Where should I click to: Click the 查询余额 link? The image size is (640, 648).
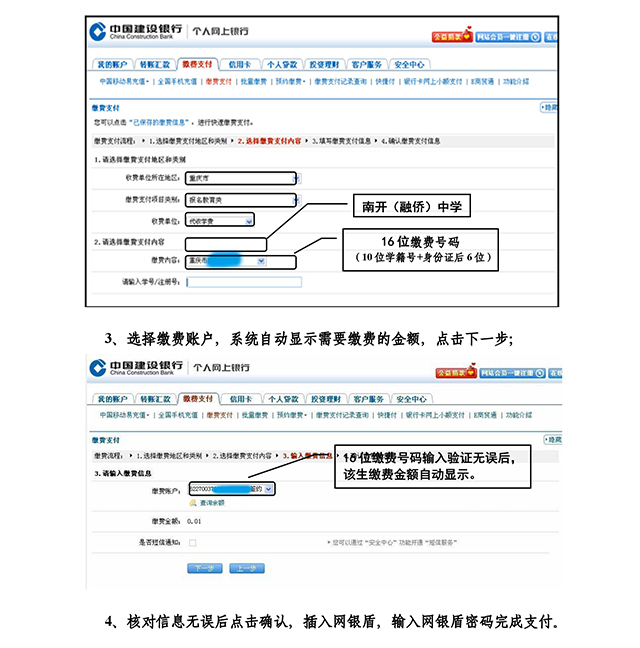tap(212, 503)
